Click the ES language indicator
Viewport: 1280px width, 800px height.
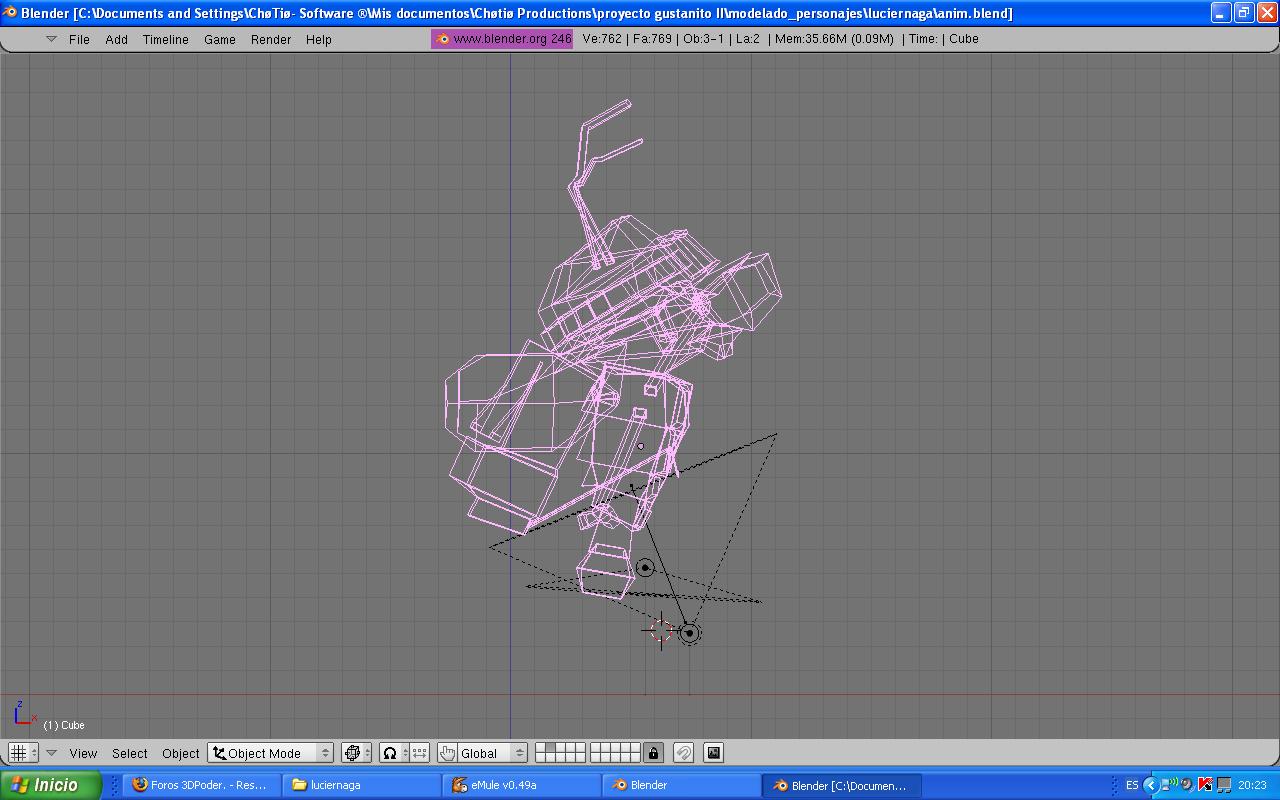1132,785
